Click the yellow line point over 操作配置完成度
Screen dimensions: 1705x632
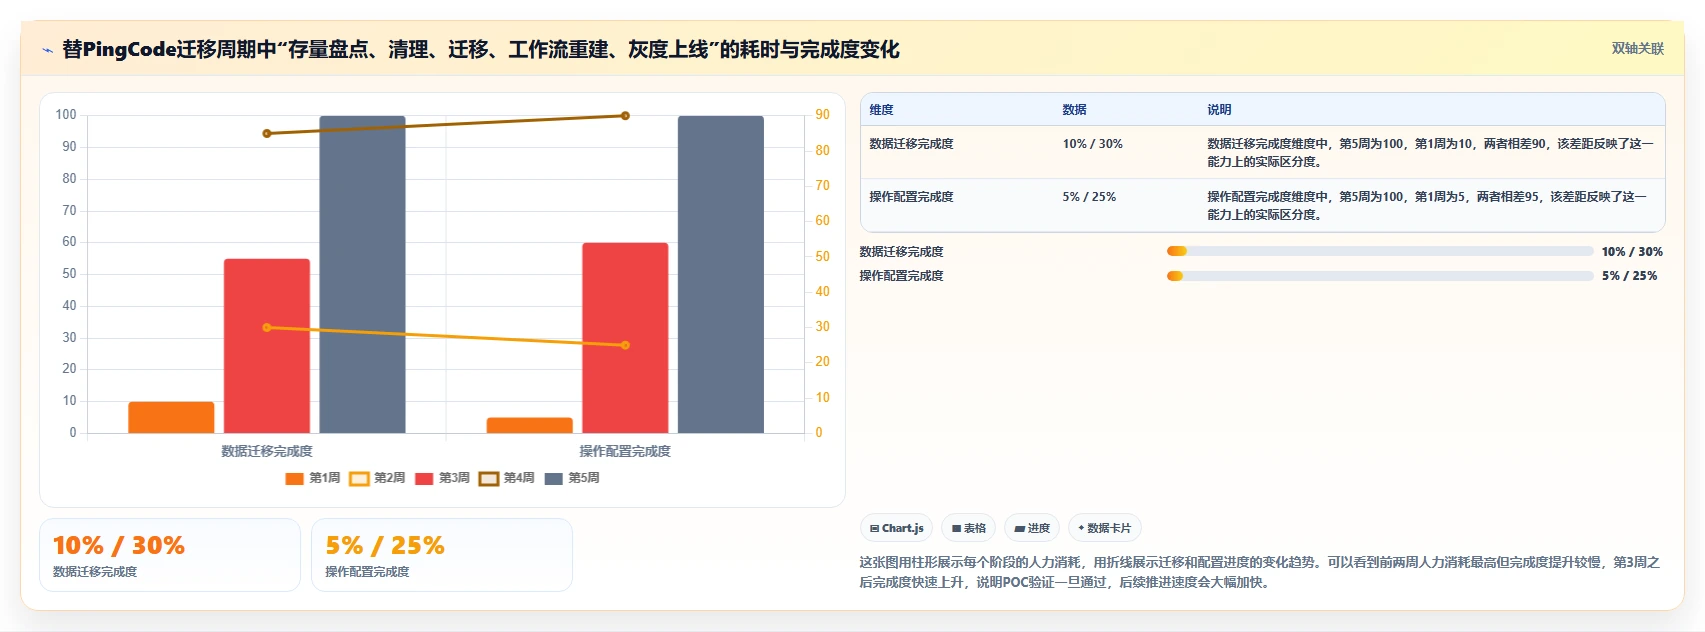[x=625, y=345]
